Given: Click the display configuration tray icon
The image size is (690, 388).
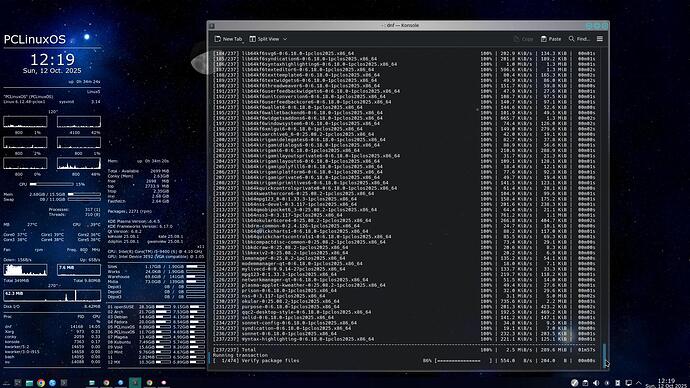Looking at the screenshot, I should pyautogui.click(x=629, y=383).
